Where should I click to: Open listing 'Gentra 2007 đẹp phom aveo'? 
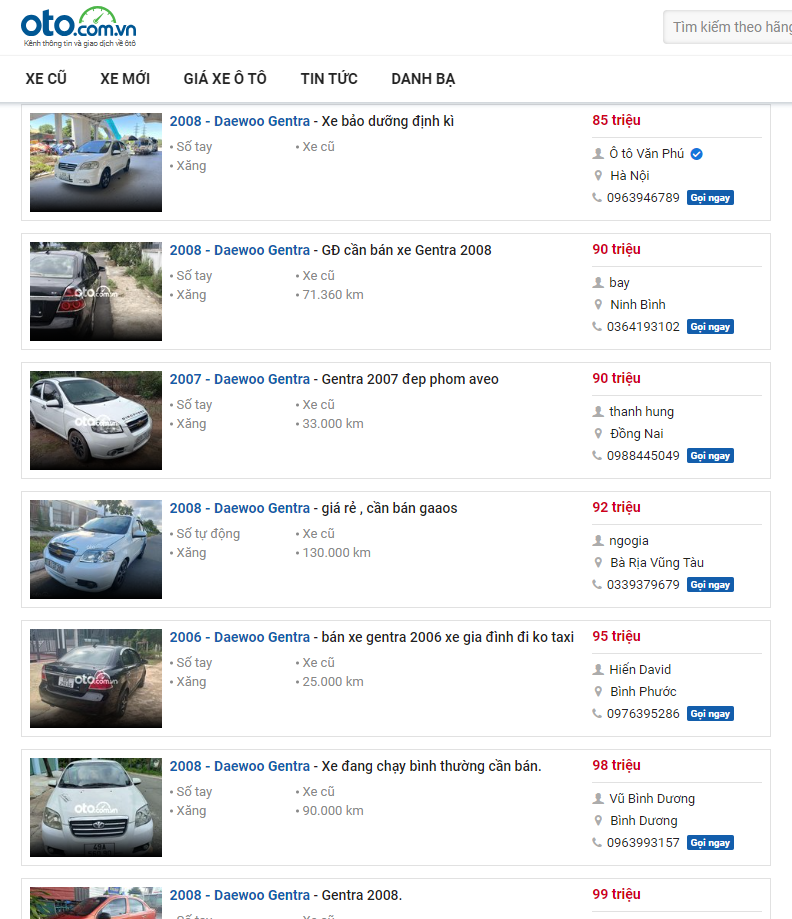(x=334, y=379)
